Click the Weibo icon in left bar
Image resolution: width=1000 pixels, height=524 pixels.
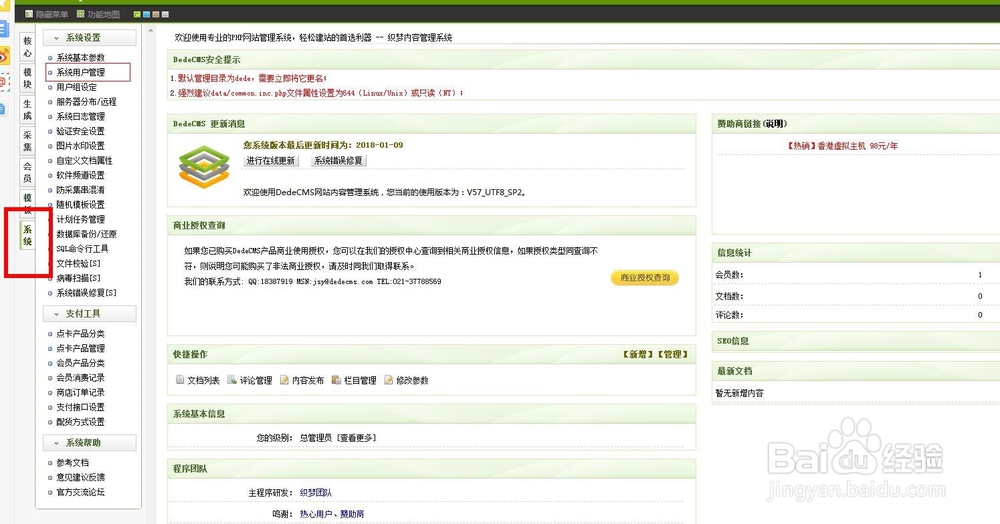coord(4,56)
